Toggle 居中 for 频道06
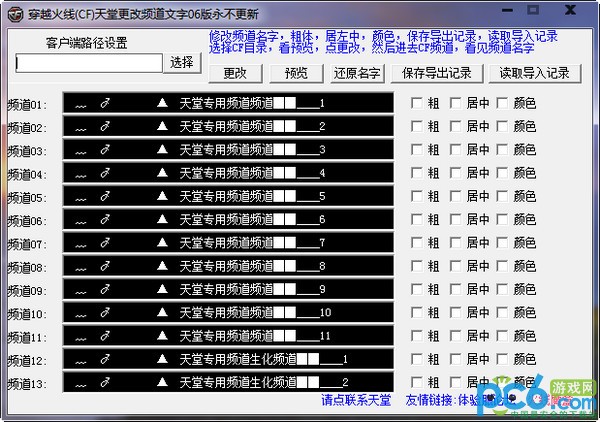The image size is (600, 422). [455, 220]
